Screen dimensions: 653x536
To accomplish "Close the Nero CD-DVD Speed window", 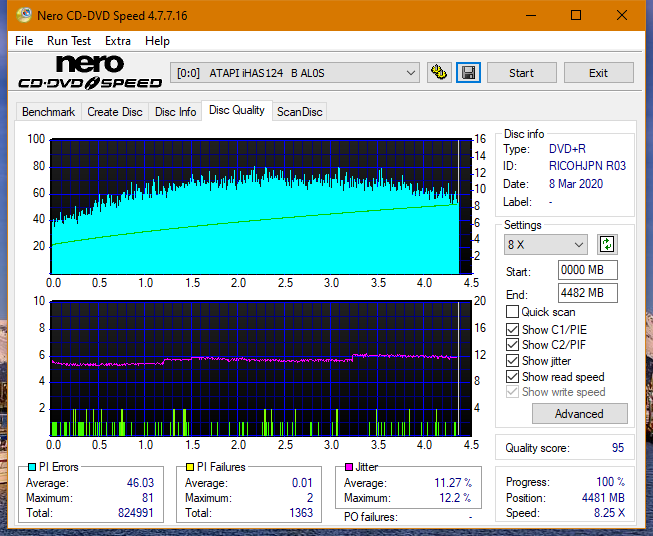I will tap(622, 15).
